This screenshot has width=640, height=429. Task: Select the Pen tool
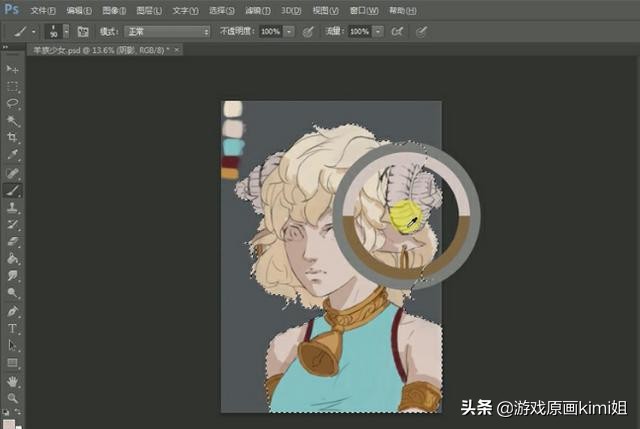coord(12,311)
